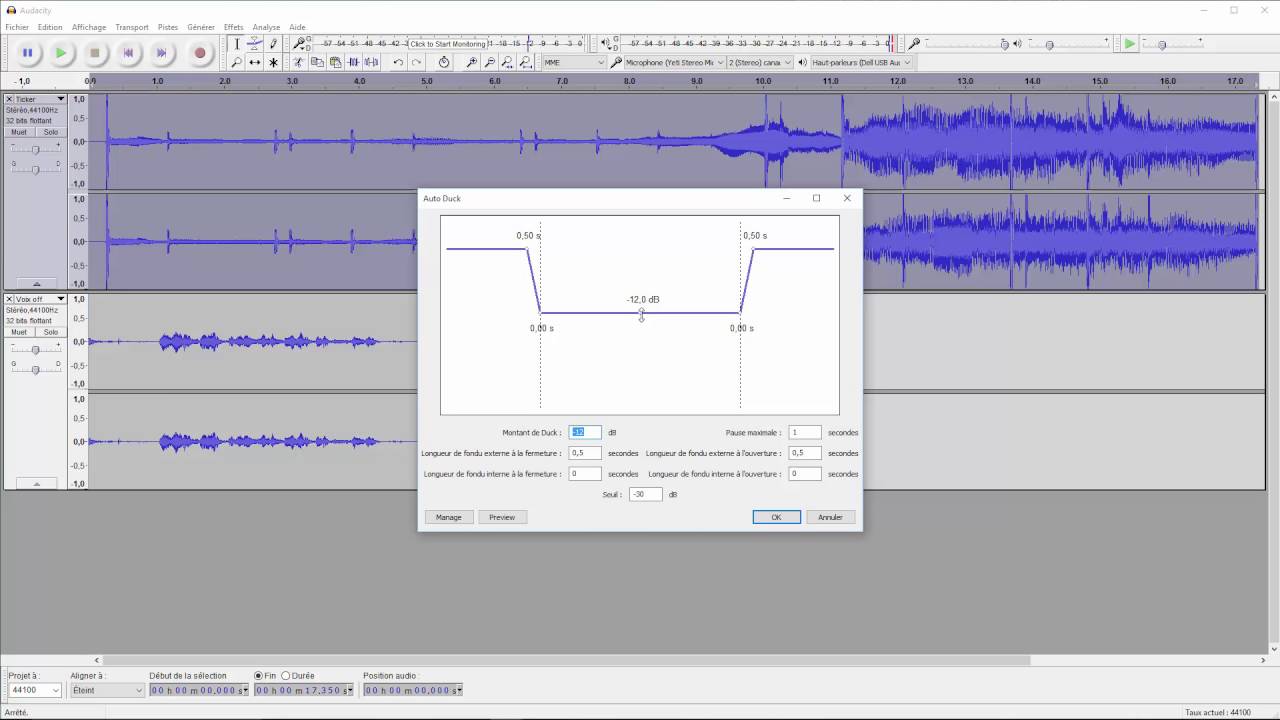The width and height of the screenshot is (1280, 720).
Task: Click the Cut scissors icon
Action: [298, 62]
